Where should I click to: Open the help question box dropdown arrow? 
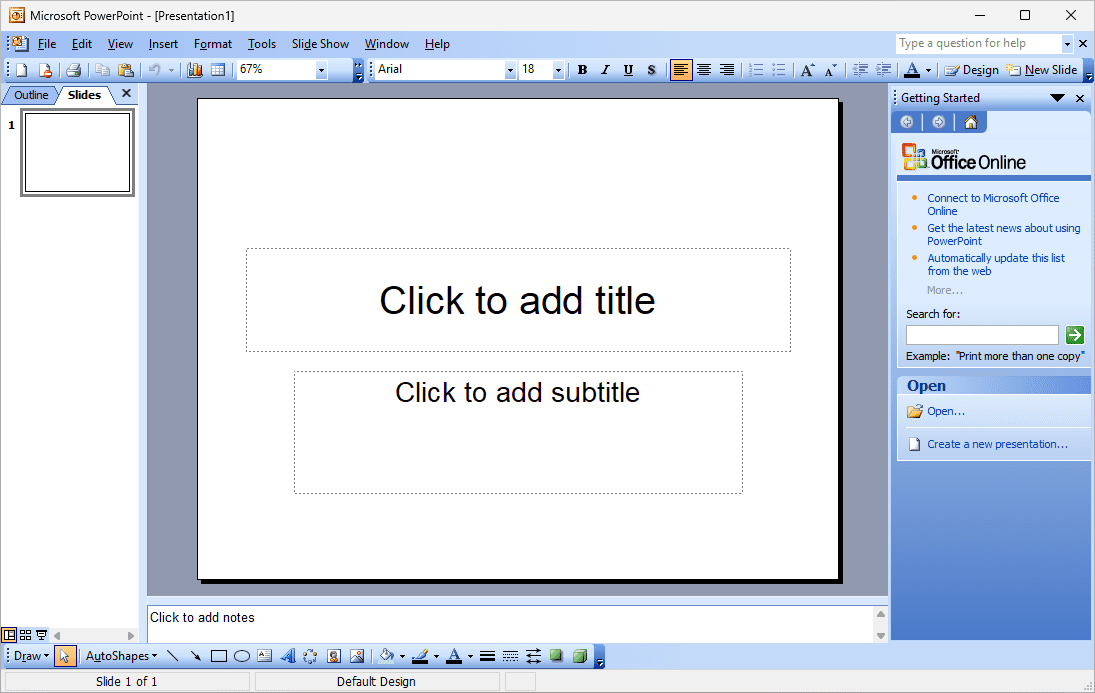1067,44
